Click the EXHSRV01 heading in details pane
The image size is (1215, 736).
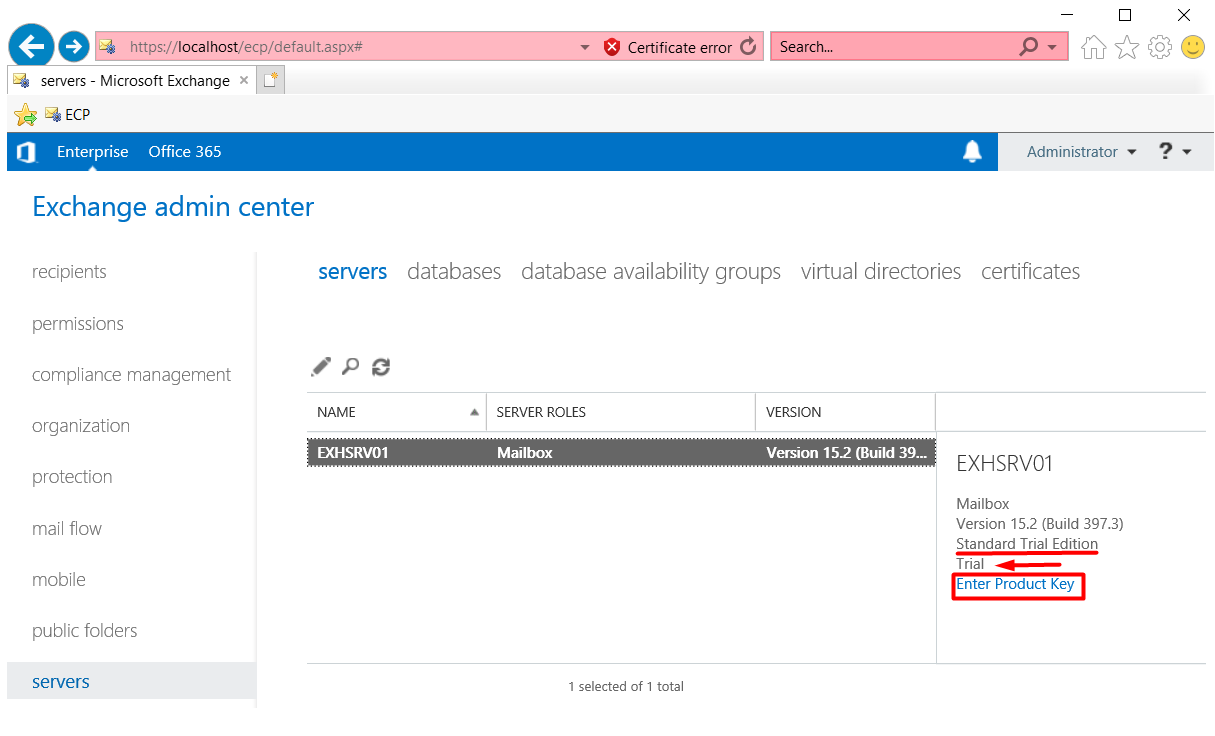click(1005, 464)
